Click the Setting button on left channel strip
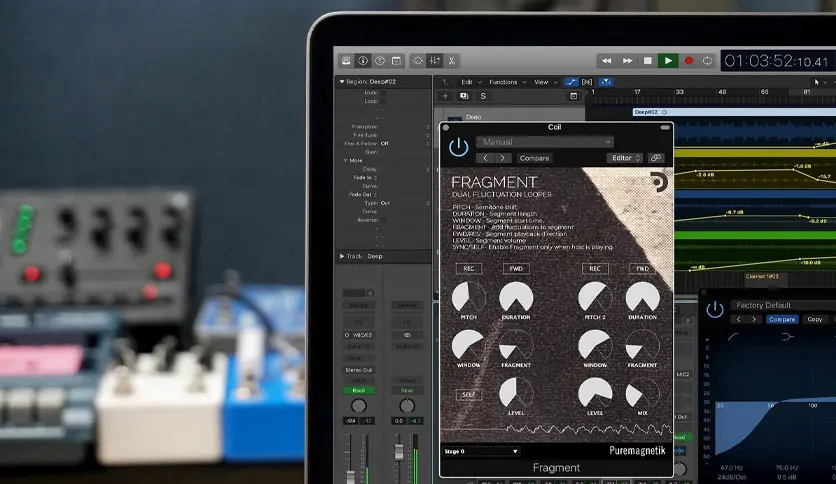836x484 pixels. (x=359, y=305)
